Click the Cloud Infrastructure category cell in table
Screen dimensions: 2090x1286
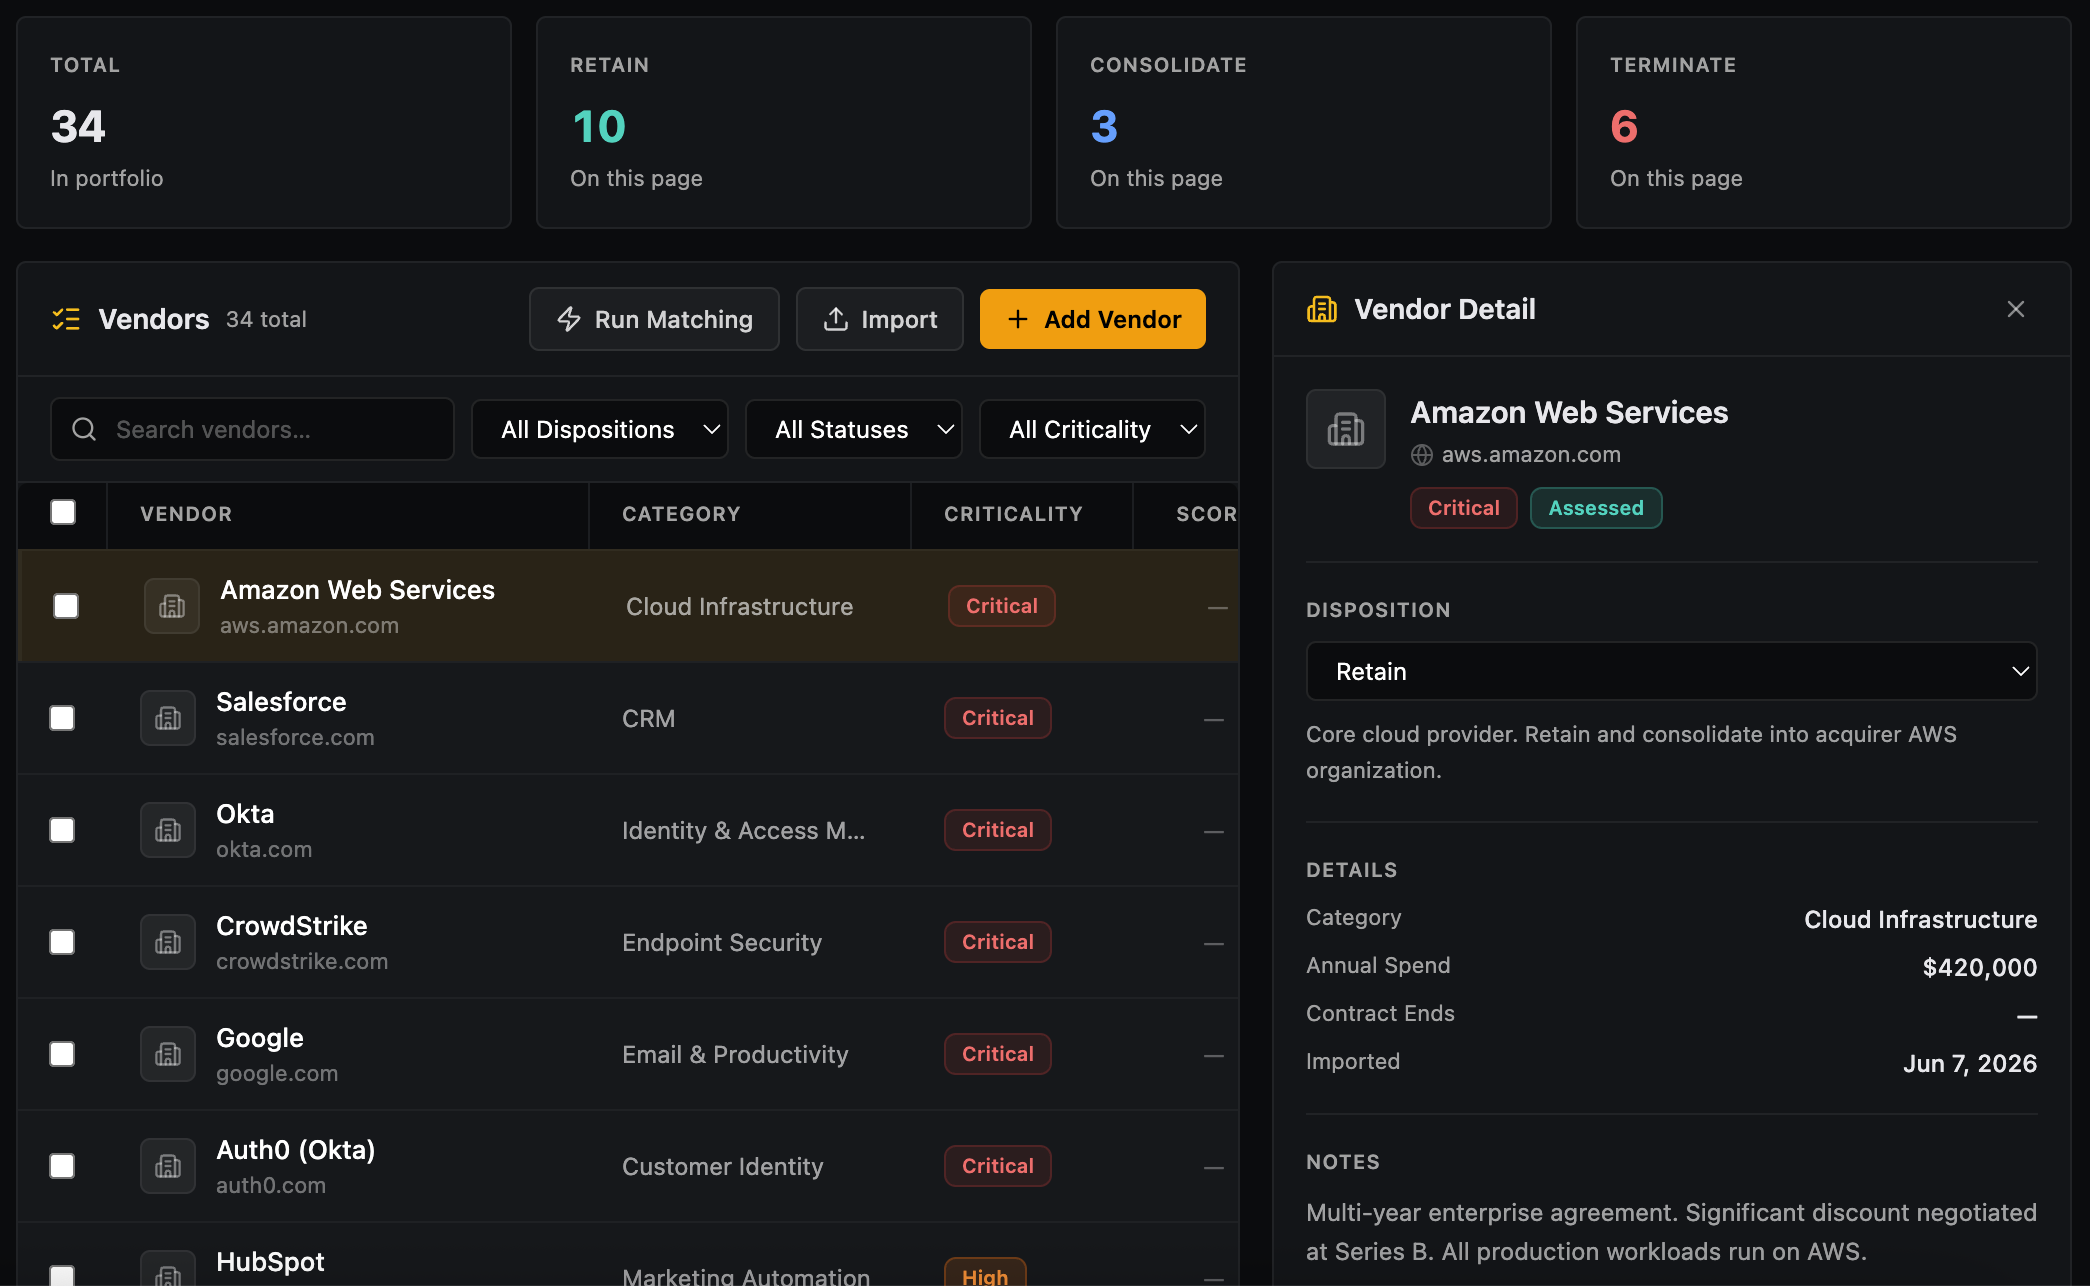tap(740, 607)
